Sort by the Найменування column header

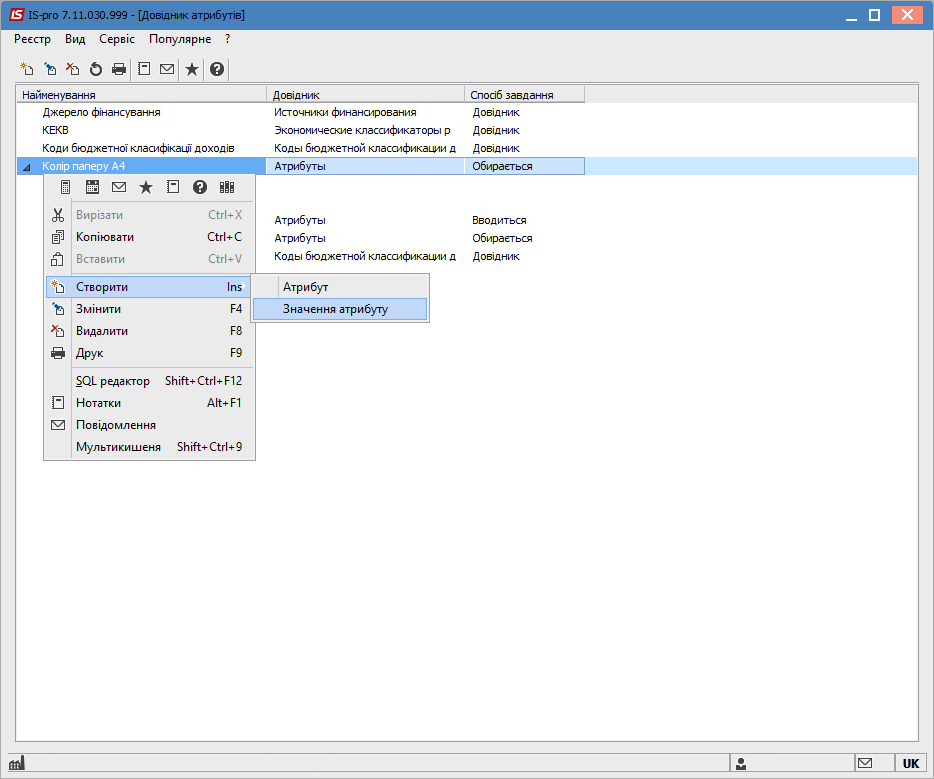point(142,95)
